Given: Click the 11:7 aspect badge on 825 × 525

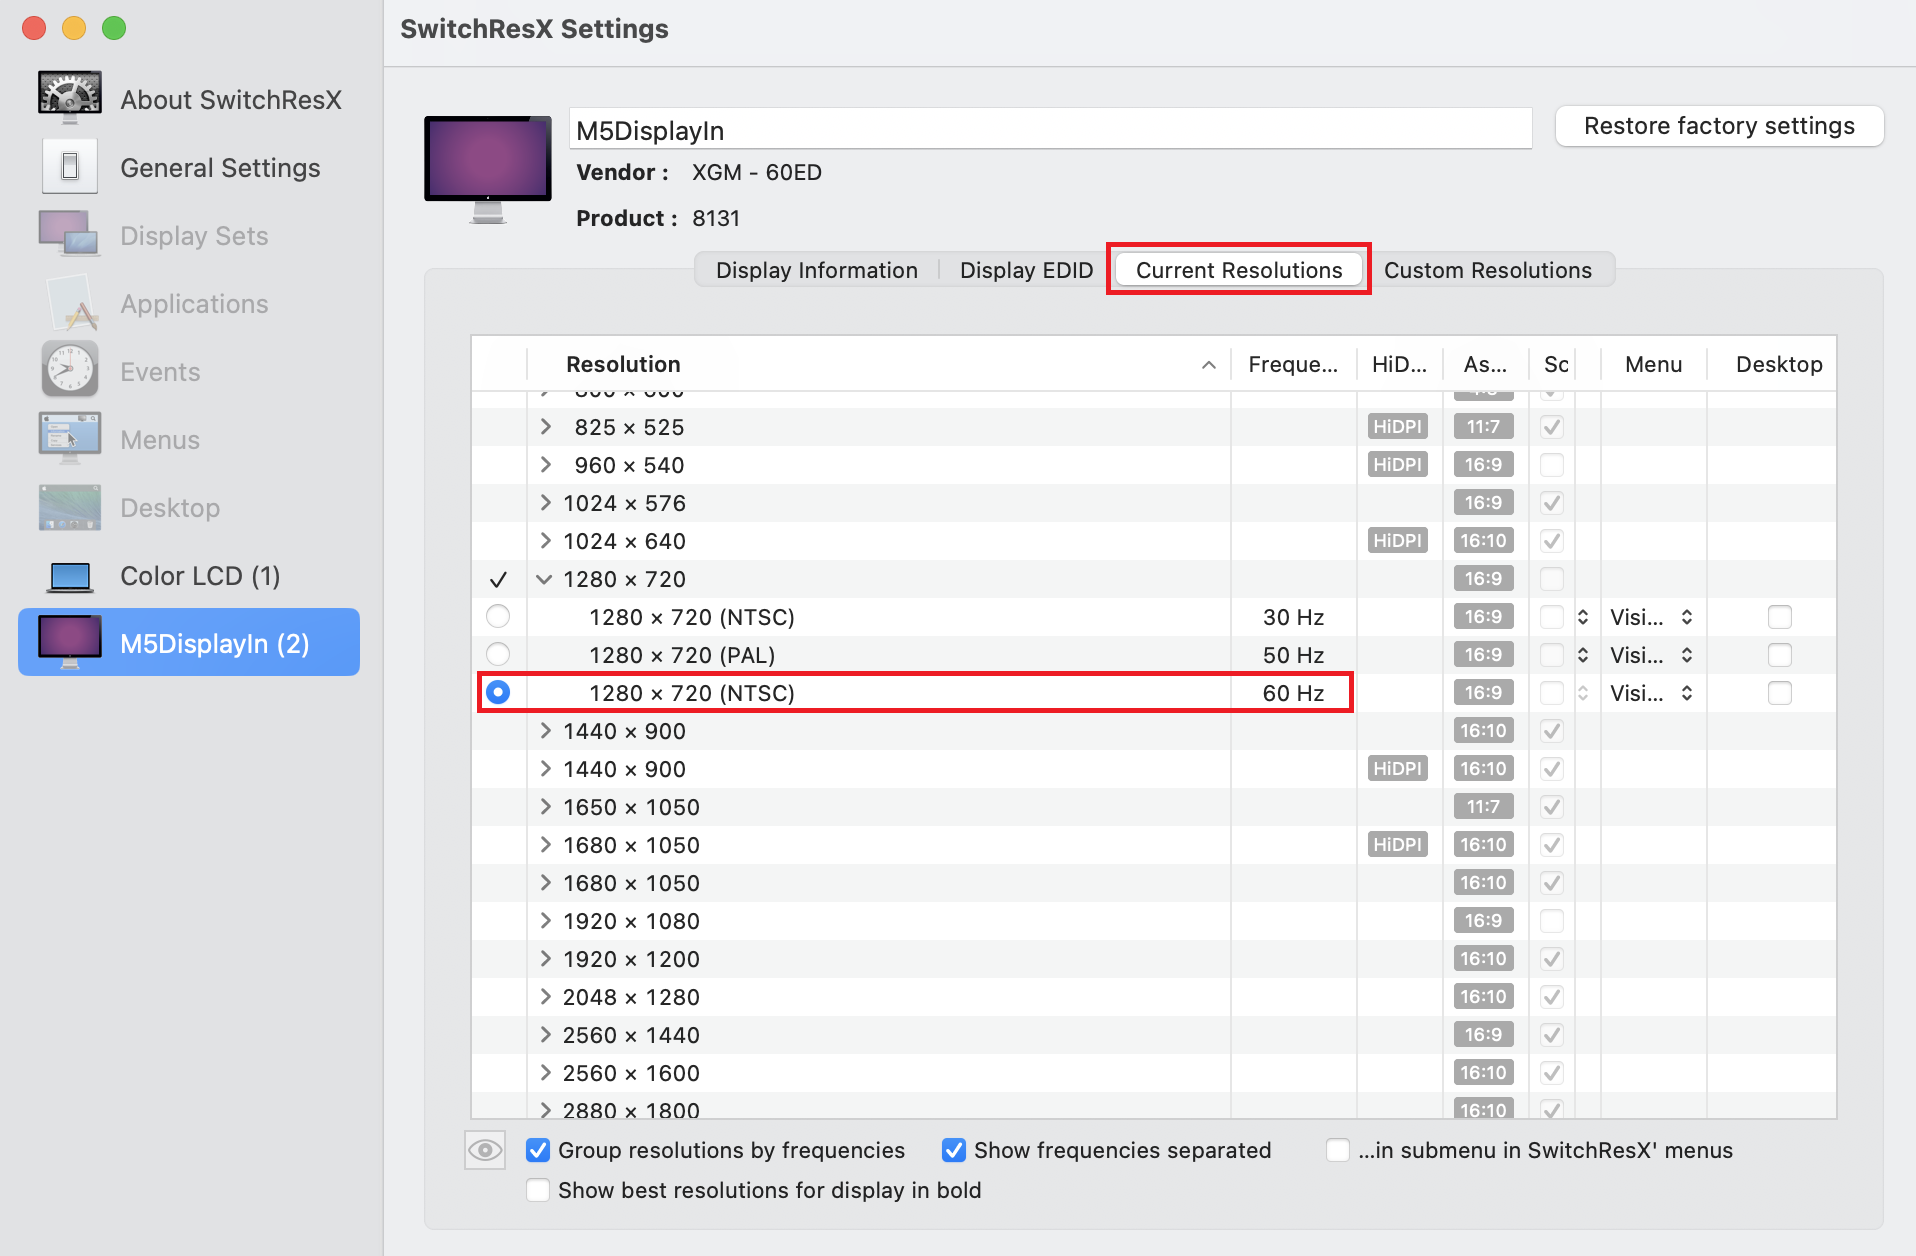Looking at the screenshot, I should coord(1483,427).
